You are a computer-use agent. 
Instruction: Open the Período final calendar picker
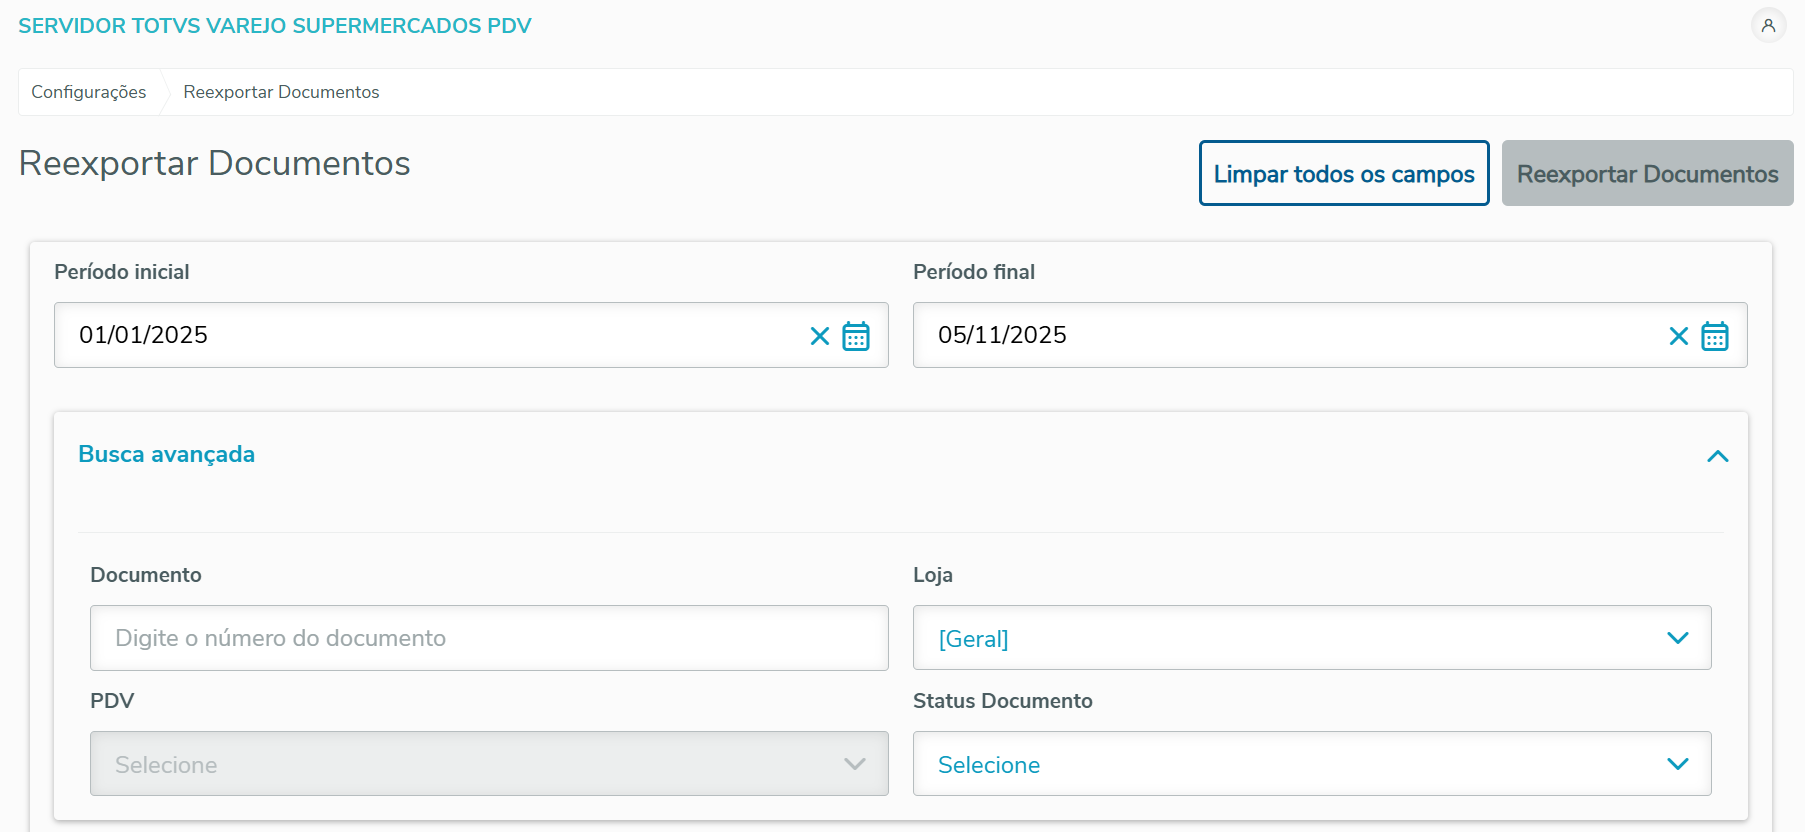click(x=1715, y=336)
